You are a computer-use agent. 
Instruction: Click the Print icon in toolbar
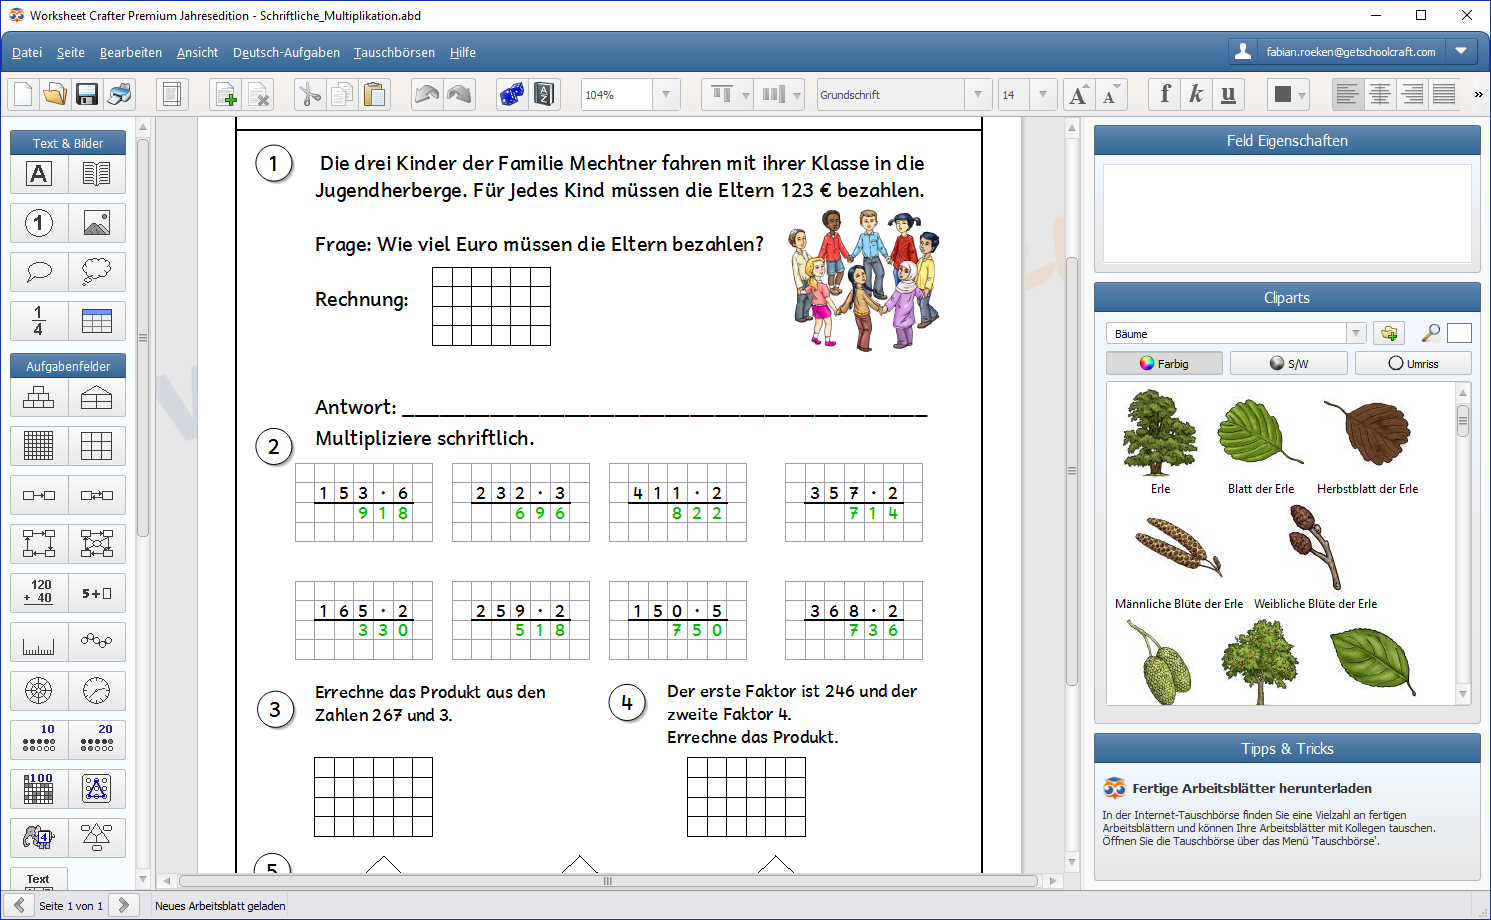point(119,95)
